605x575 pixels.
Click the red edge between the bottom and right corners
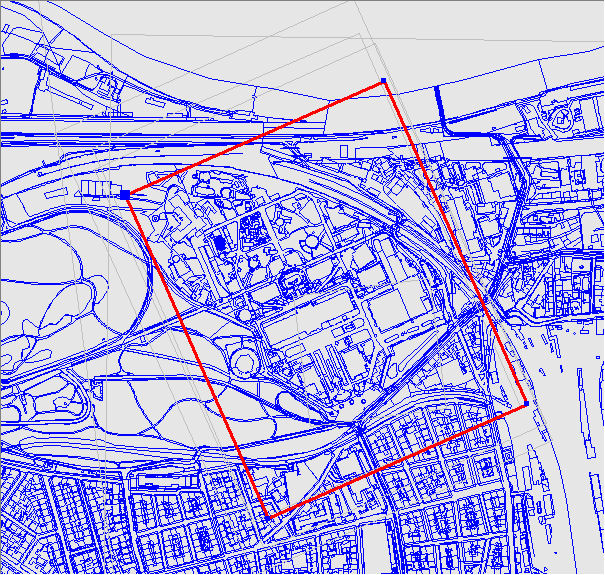pos(398,460)
